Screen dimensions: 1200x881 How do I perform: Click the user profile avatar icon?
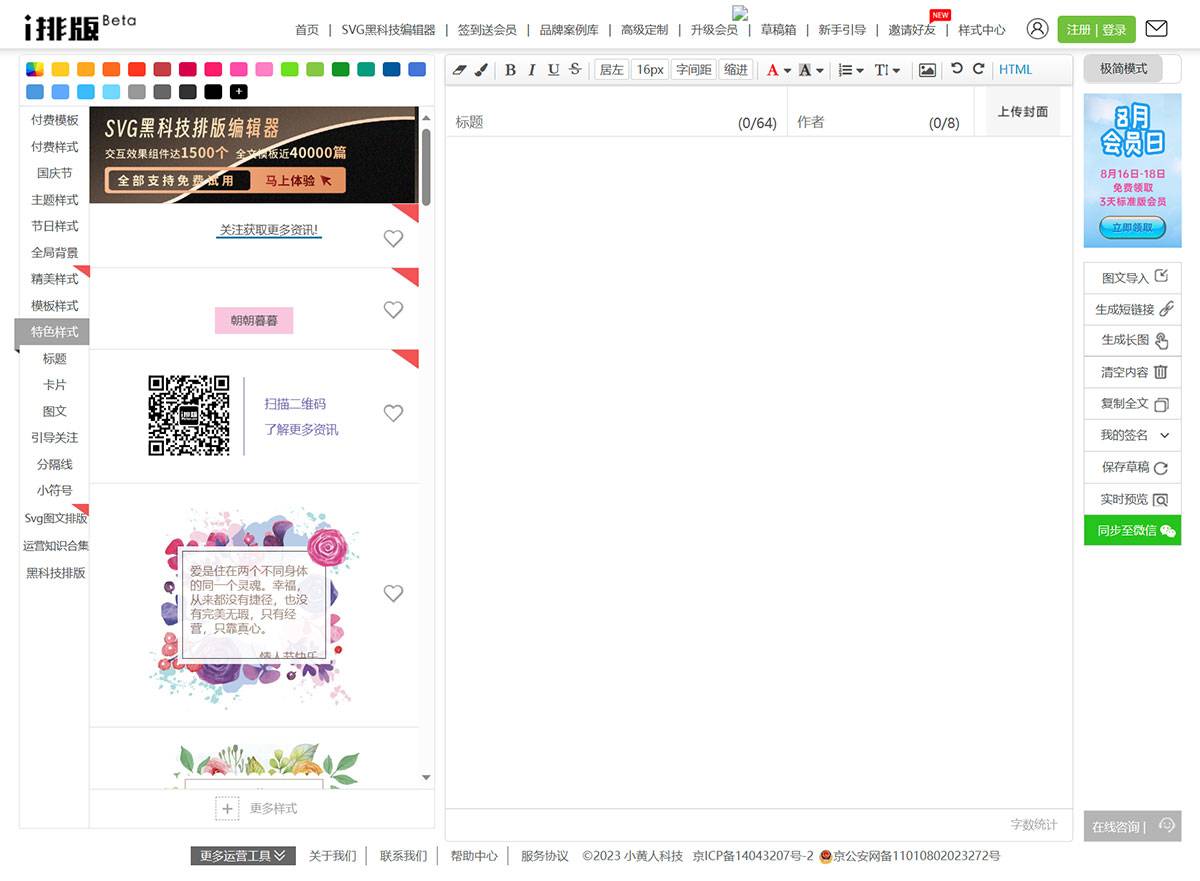[x=1038, y=29]
